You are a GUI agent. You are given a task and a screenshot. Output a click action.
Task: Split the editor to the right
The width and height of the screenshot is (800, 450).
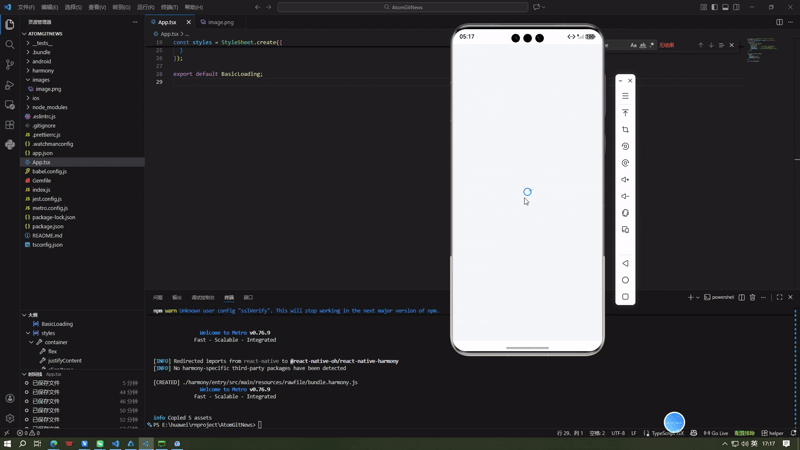tap(779, 22)
